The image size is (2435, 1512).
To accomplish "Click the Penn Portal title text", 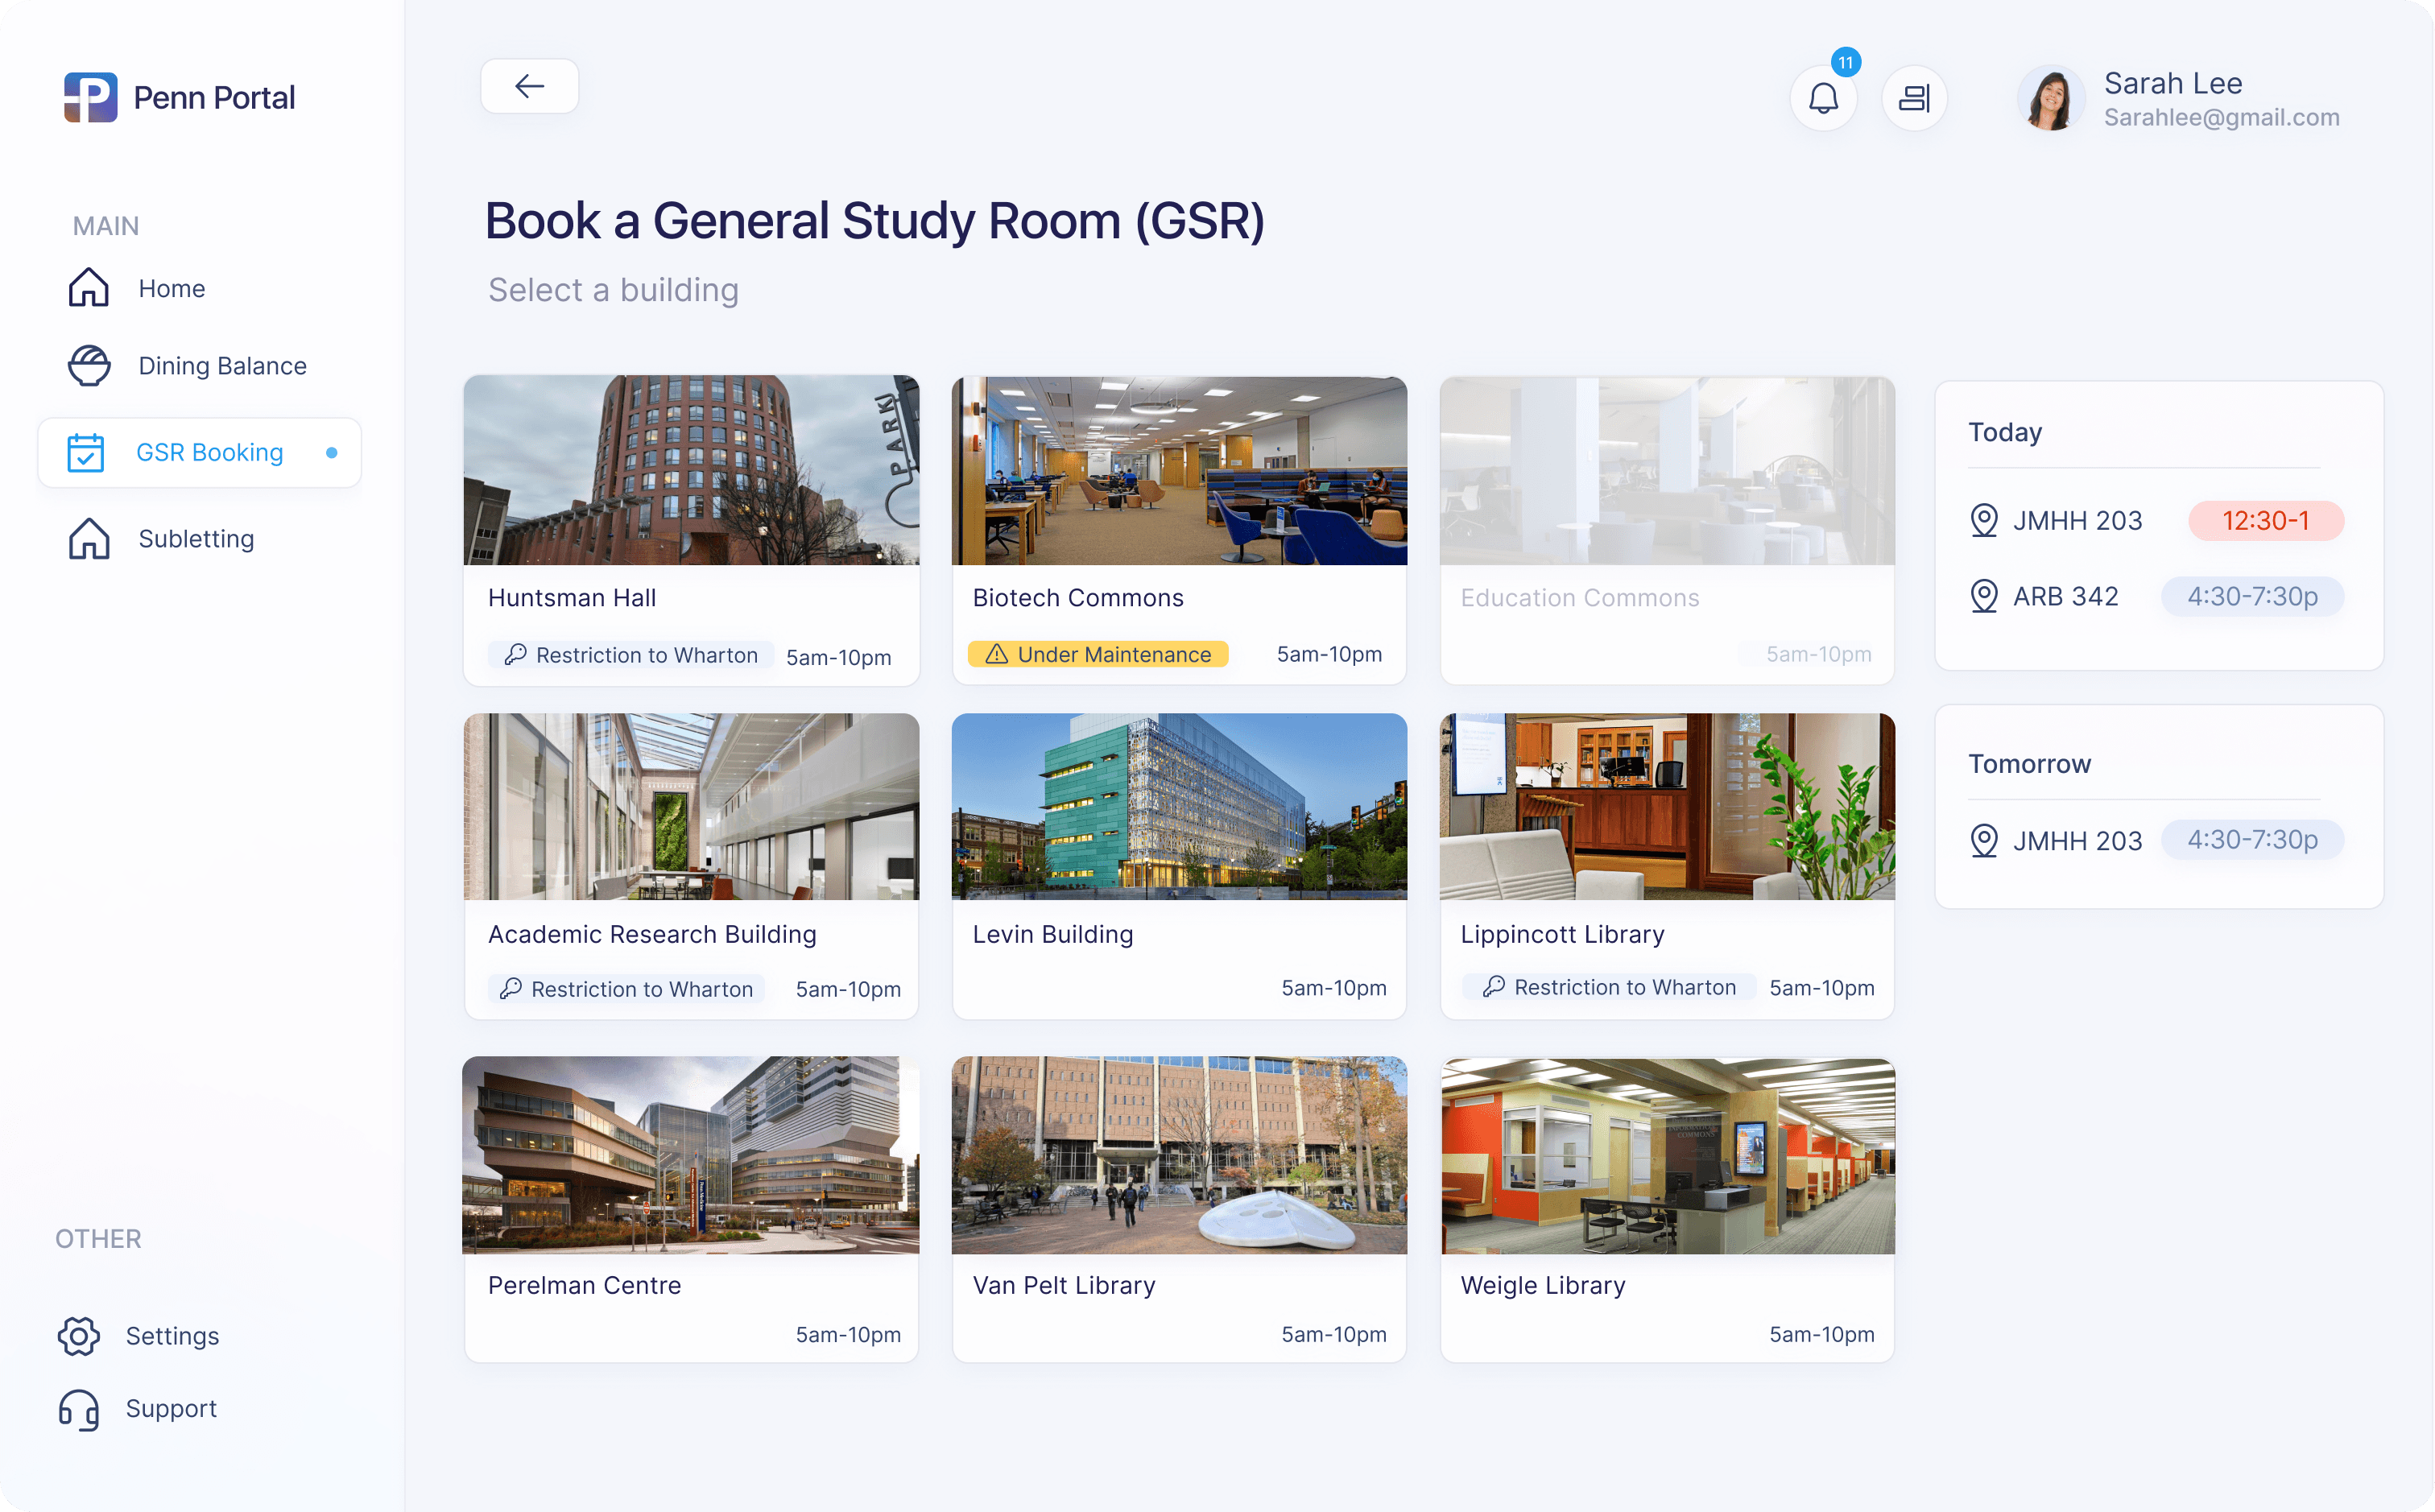I will (x=214, y=97).
